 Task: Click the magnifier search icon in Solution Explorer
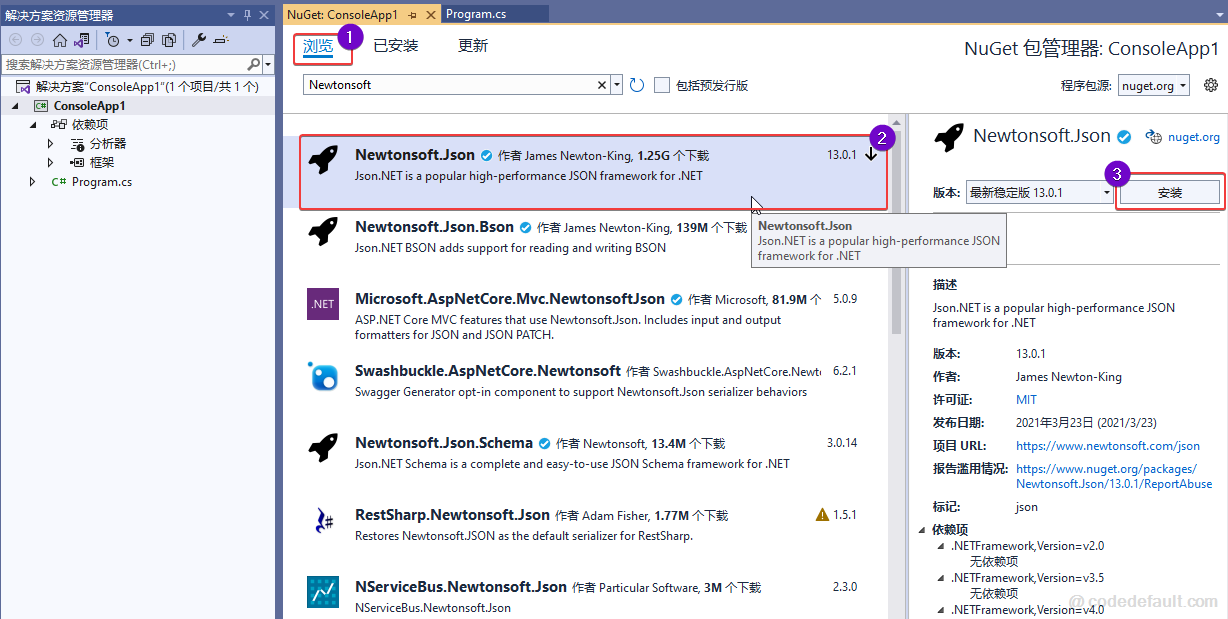point(254,64)
